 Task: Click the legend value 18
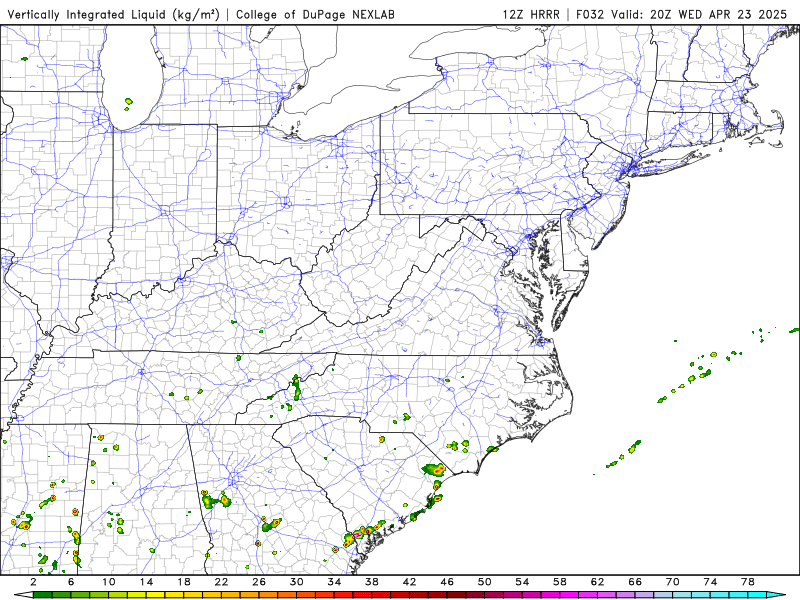184,582
